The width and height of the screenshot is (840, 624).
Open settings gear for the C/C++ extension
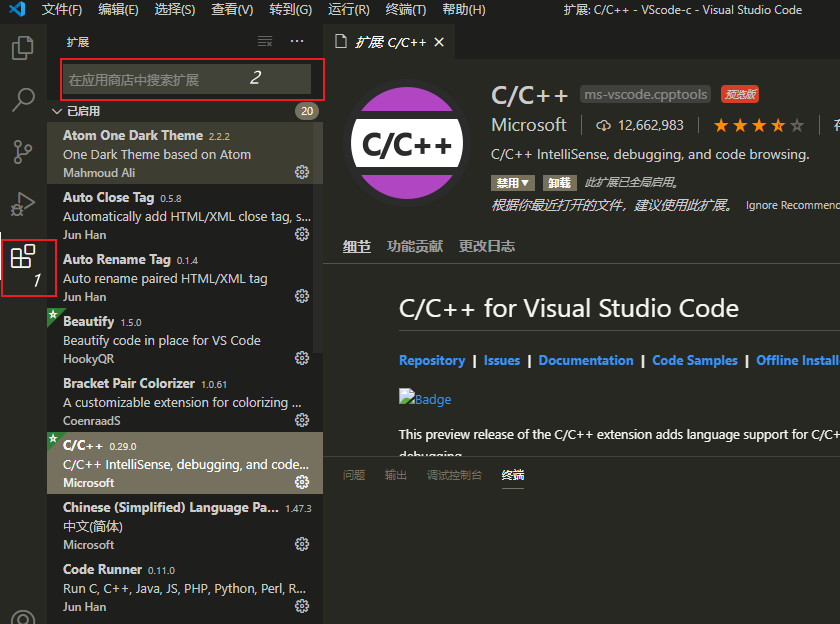pyautogui.click(x=302, y=482)
